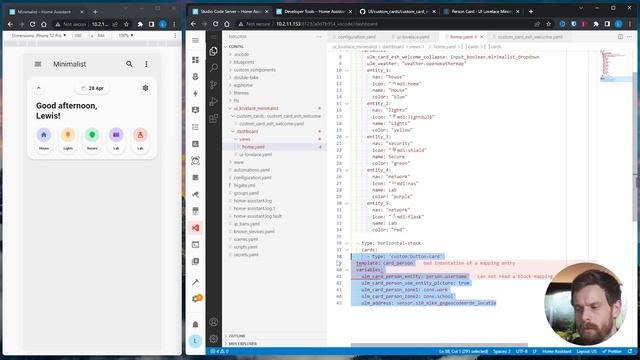Open Explorer panel more actions menu

(x=319, y=37)
